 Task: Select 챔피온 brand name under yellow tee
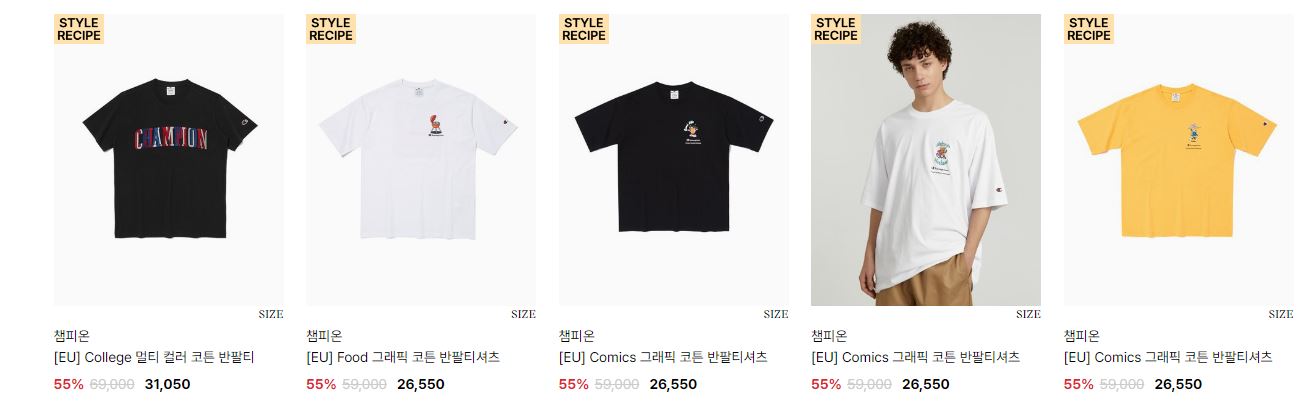coord(1082,336)
